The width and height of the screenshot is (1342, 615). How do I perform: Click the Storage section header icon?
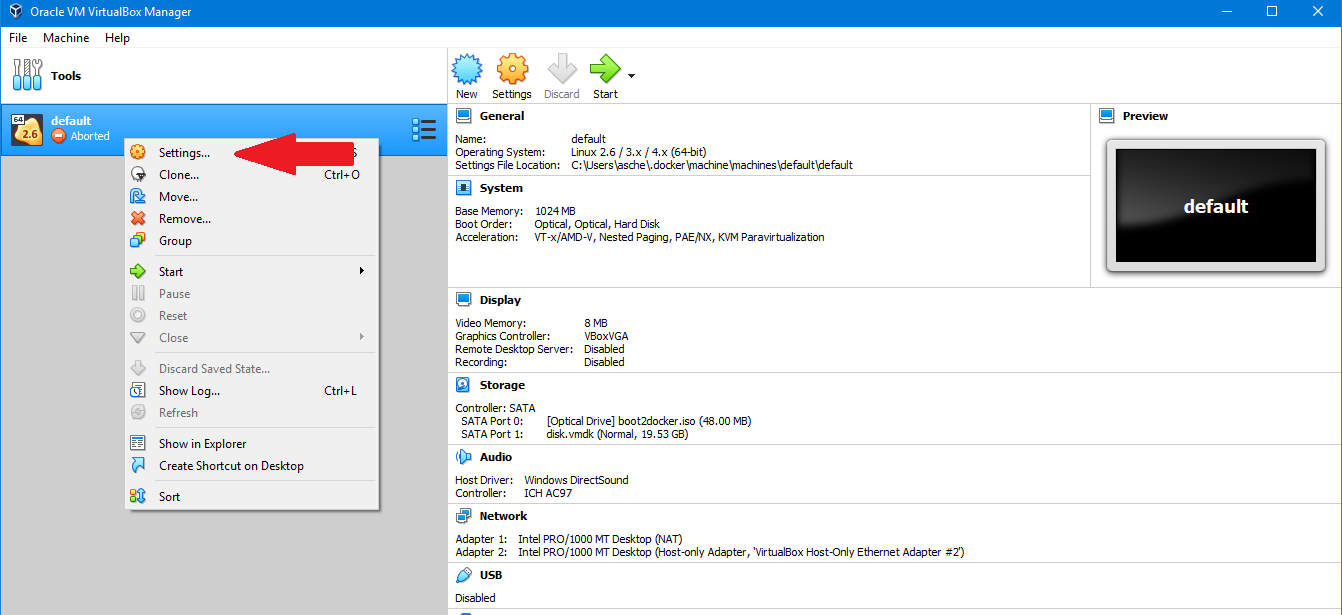pos(464,385)
